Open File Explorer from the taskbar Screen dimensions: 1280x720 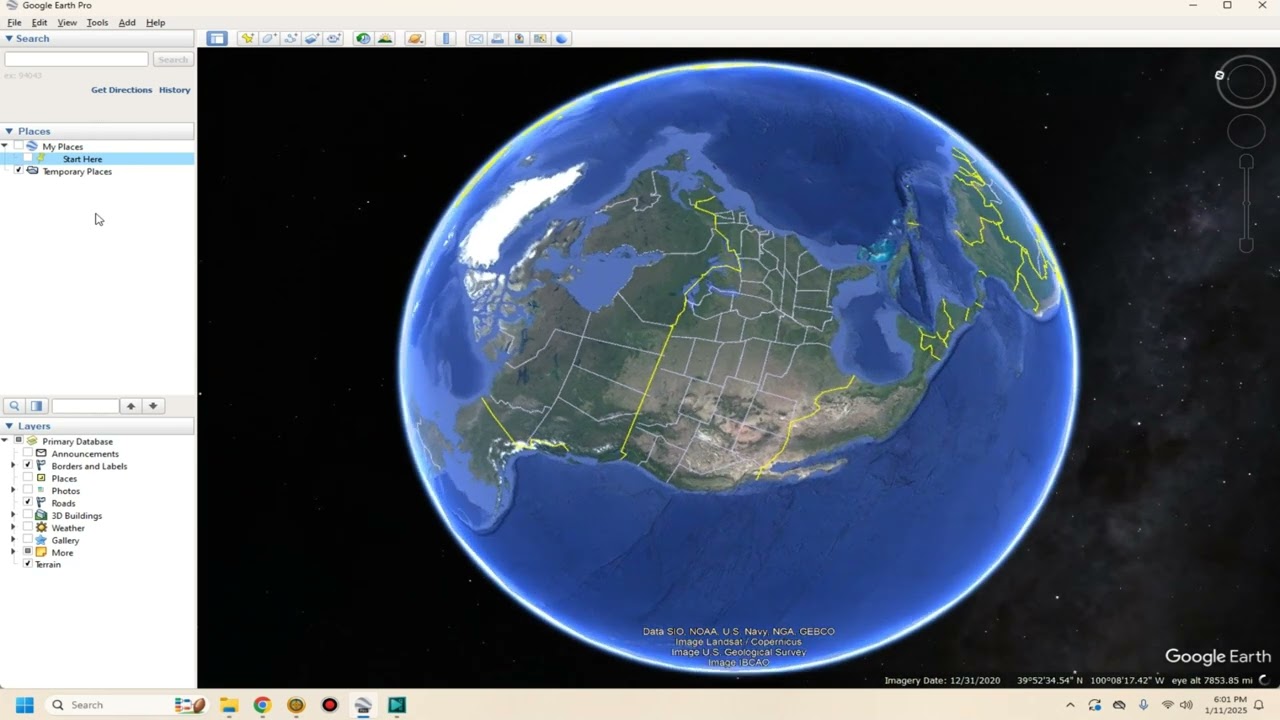pyautogui.click(x=229, y=705)
